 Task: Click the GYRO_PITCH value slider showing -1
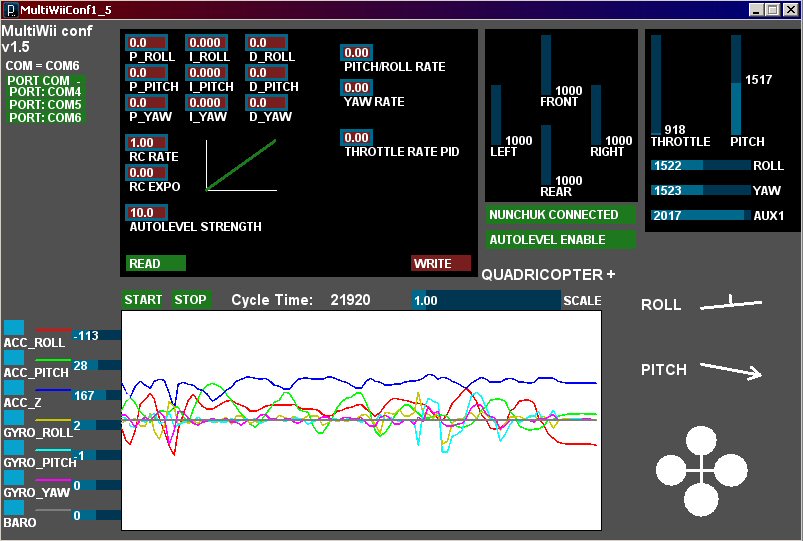coord(96,455)
